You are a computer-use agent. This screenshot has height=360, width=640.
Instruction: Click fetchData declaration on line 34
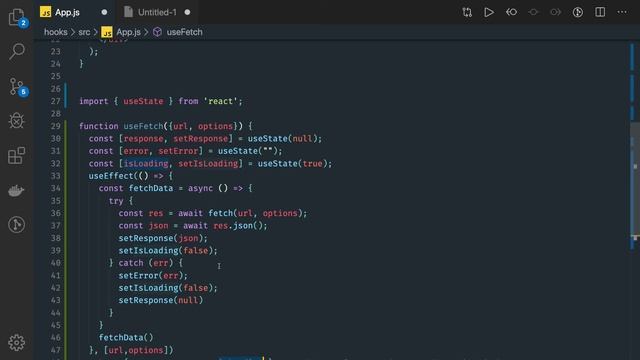coord(151,188)
